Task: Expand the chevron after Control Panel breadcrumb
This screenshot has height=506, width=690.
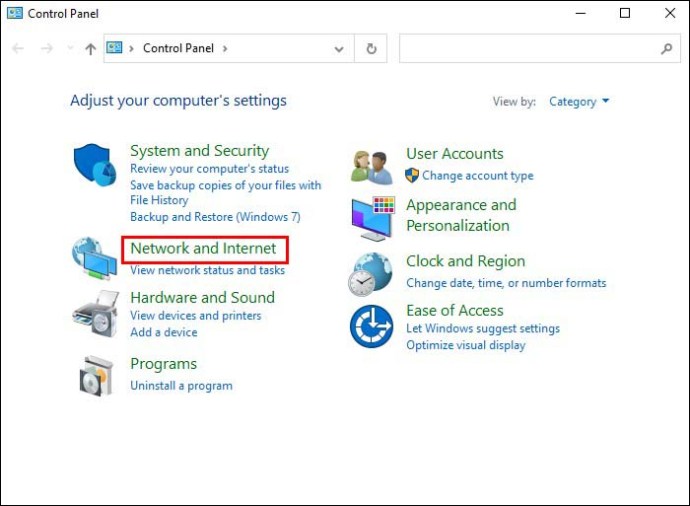Action: point(226,48)
